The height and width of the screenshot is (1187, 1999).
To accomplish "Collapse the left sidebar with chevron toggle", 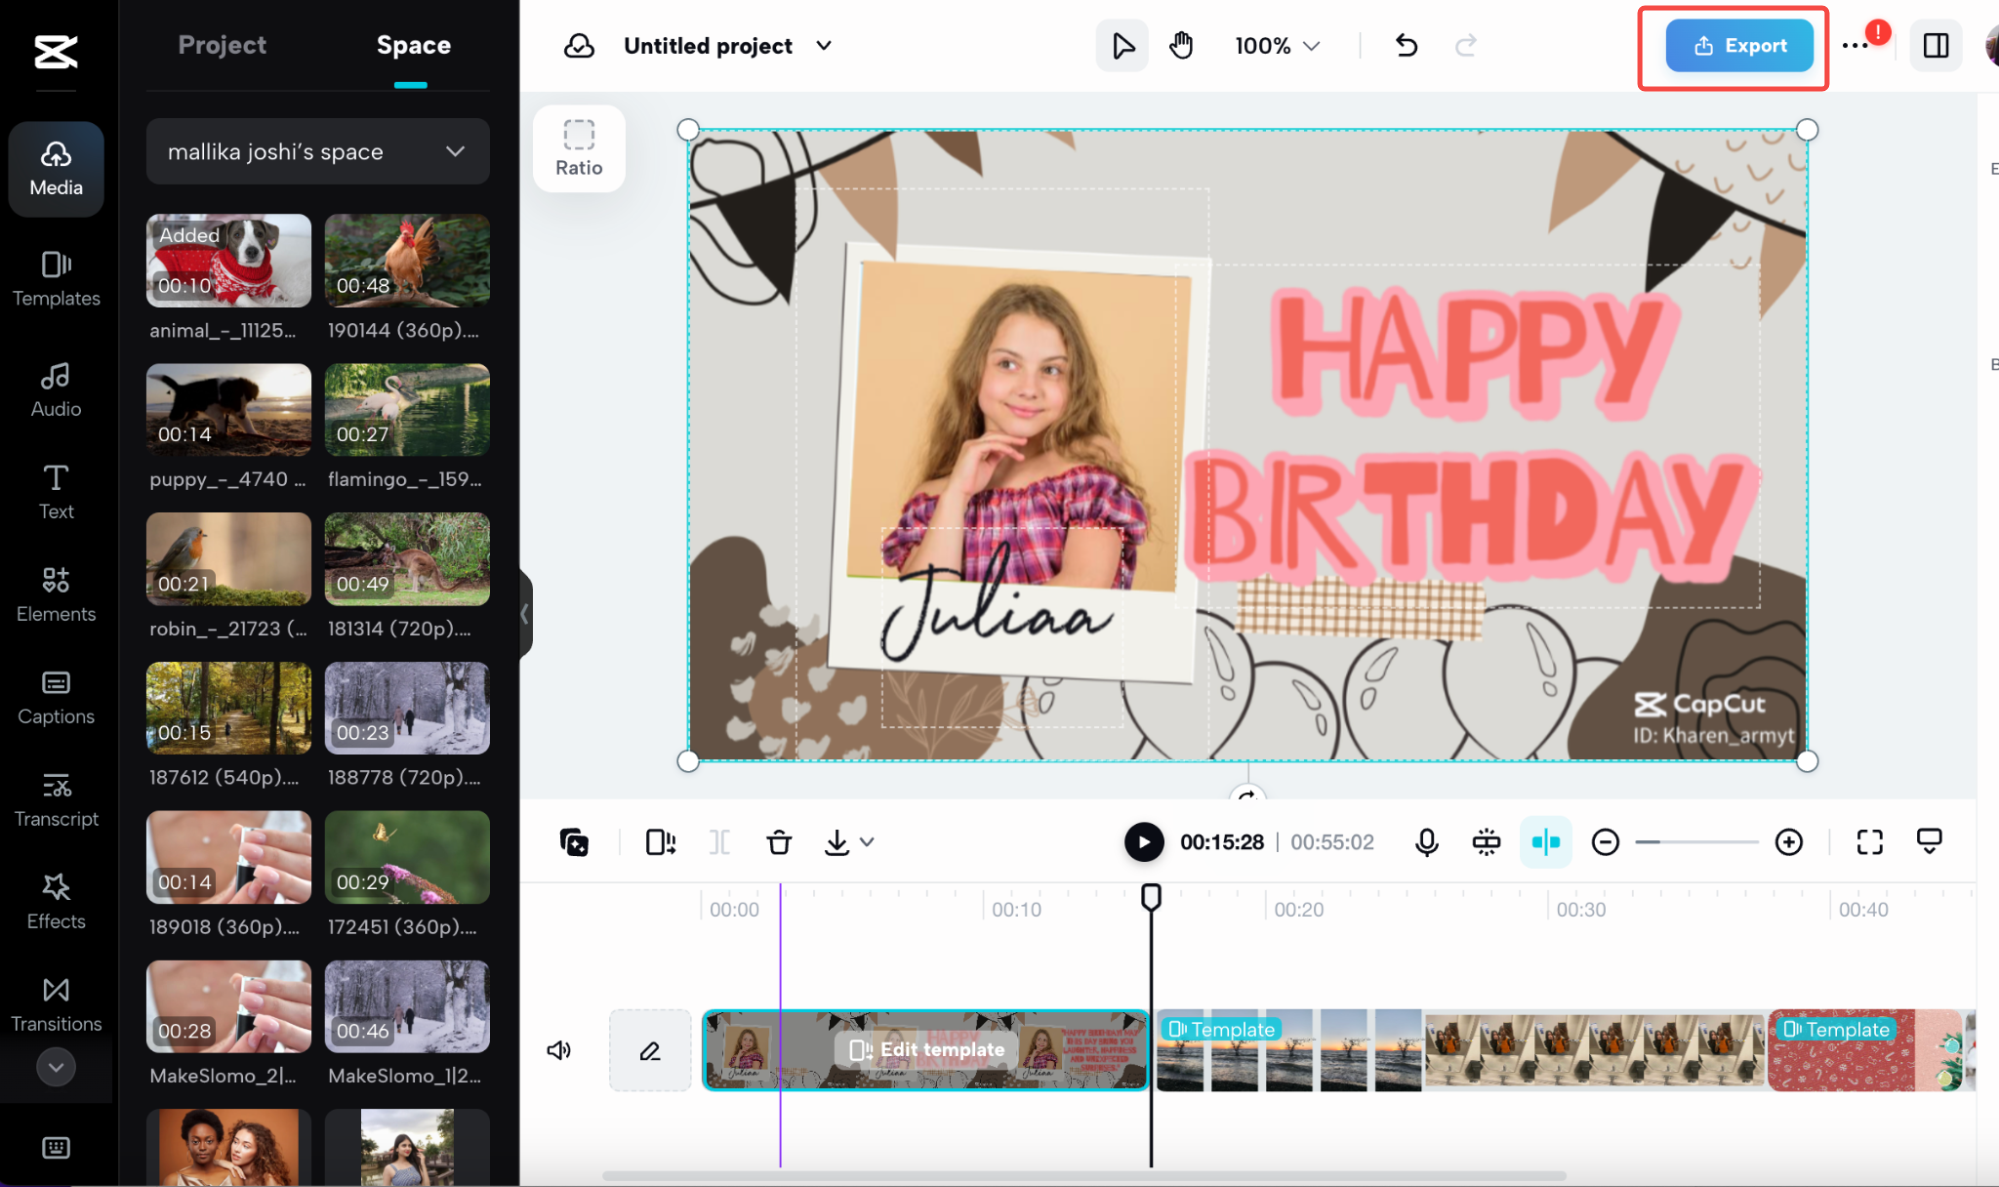I will tap(524, 614).
